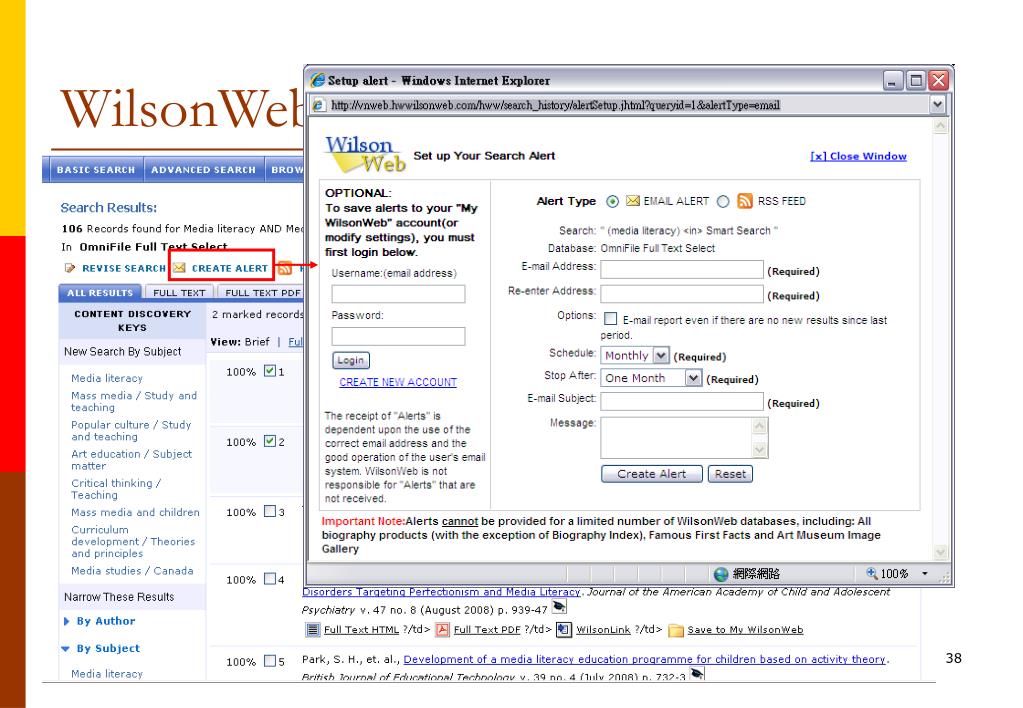This screenshot has width=1023, height=708.
Task: Open the Advanced Search tab
Action: 203,170
